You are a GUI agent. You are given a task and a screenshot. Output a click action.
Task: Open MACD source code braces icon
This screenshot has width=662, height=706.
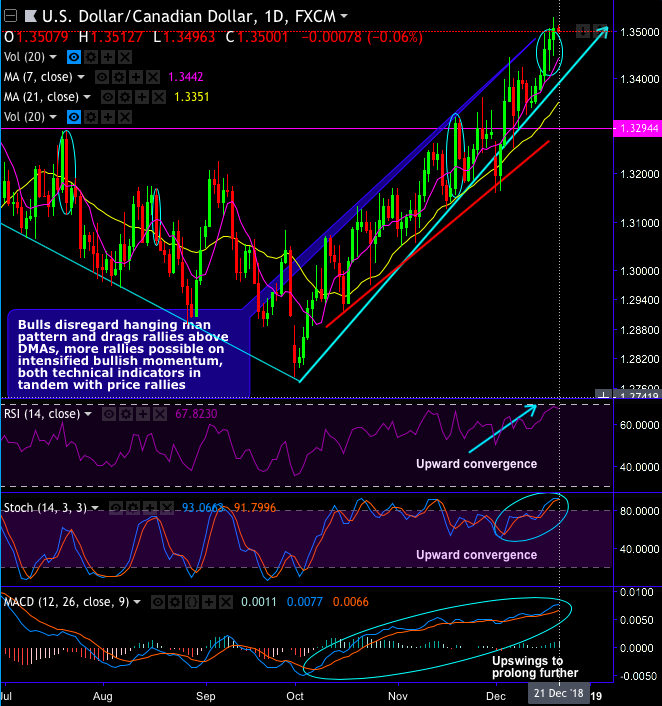[x=192, y=602]
